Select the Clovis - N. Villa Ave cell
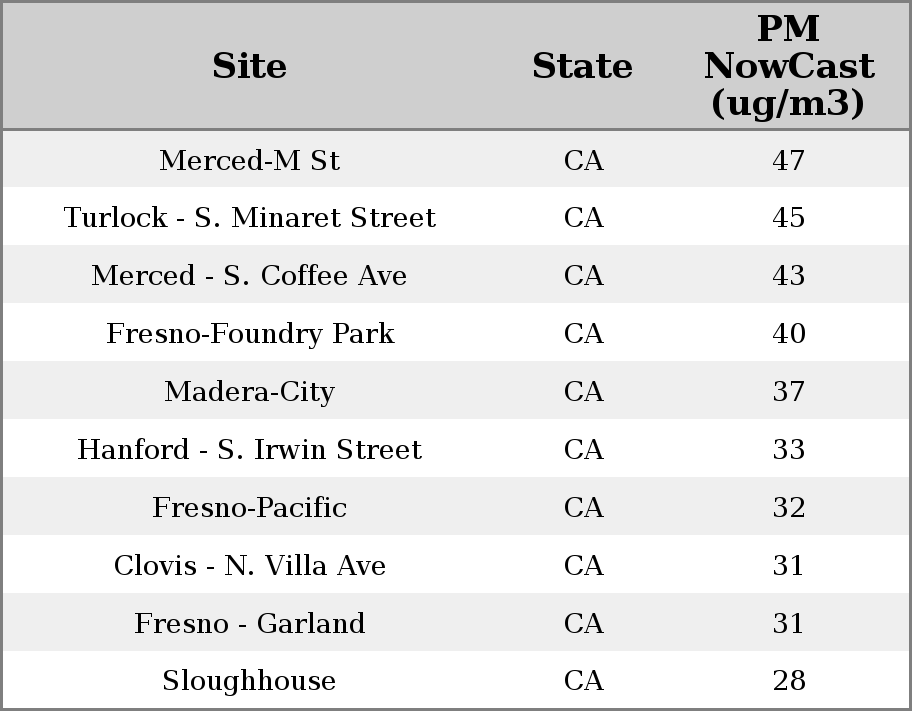This screenshot has height=711, width=912. point(250,565)
